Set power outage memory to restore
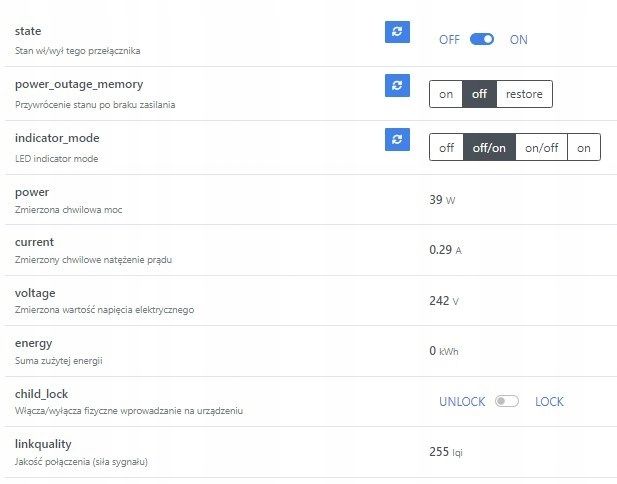Image resolution: width=617 pixels, height=484 pixels. point(524,94)
